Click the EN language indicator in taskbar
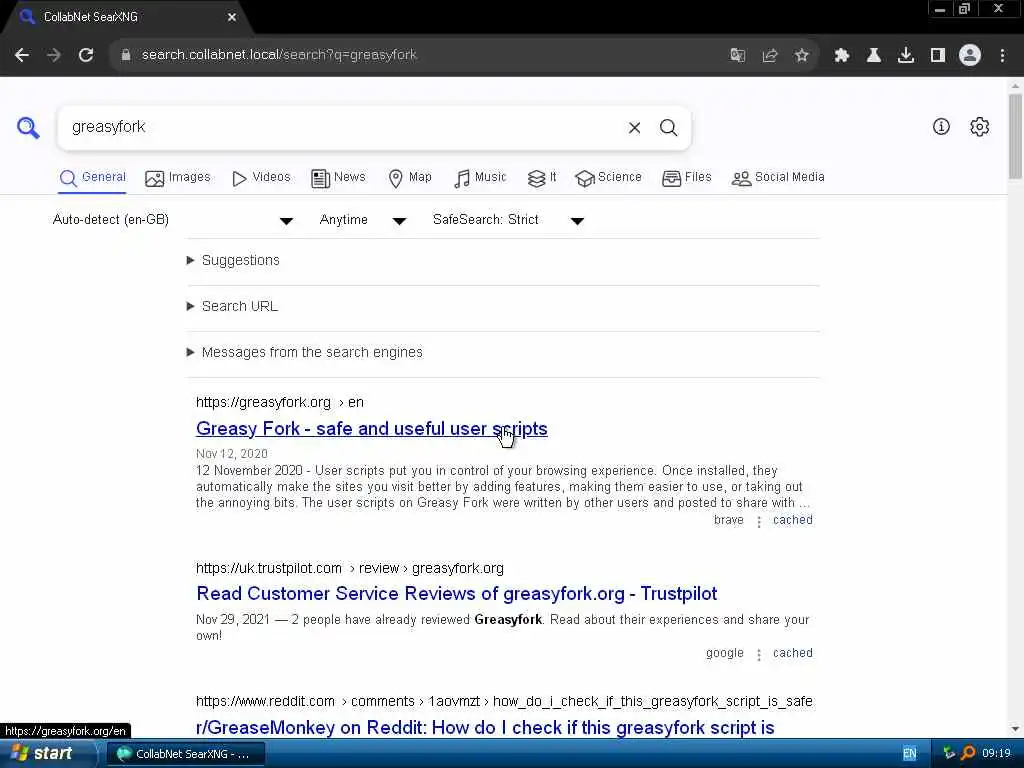 tap(910, 754)
